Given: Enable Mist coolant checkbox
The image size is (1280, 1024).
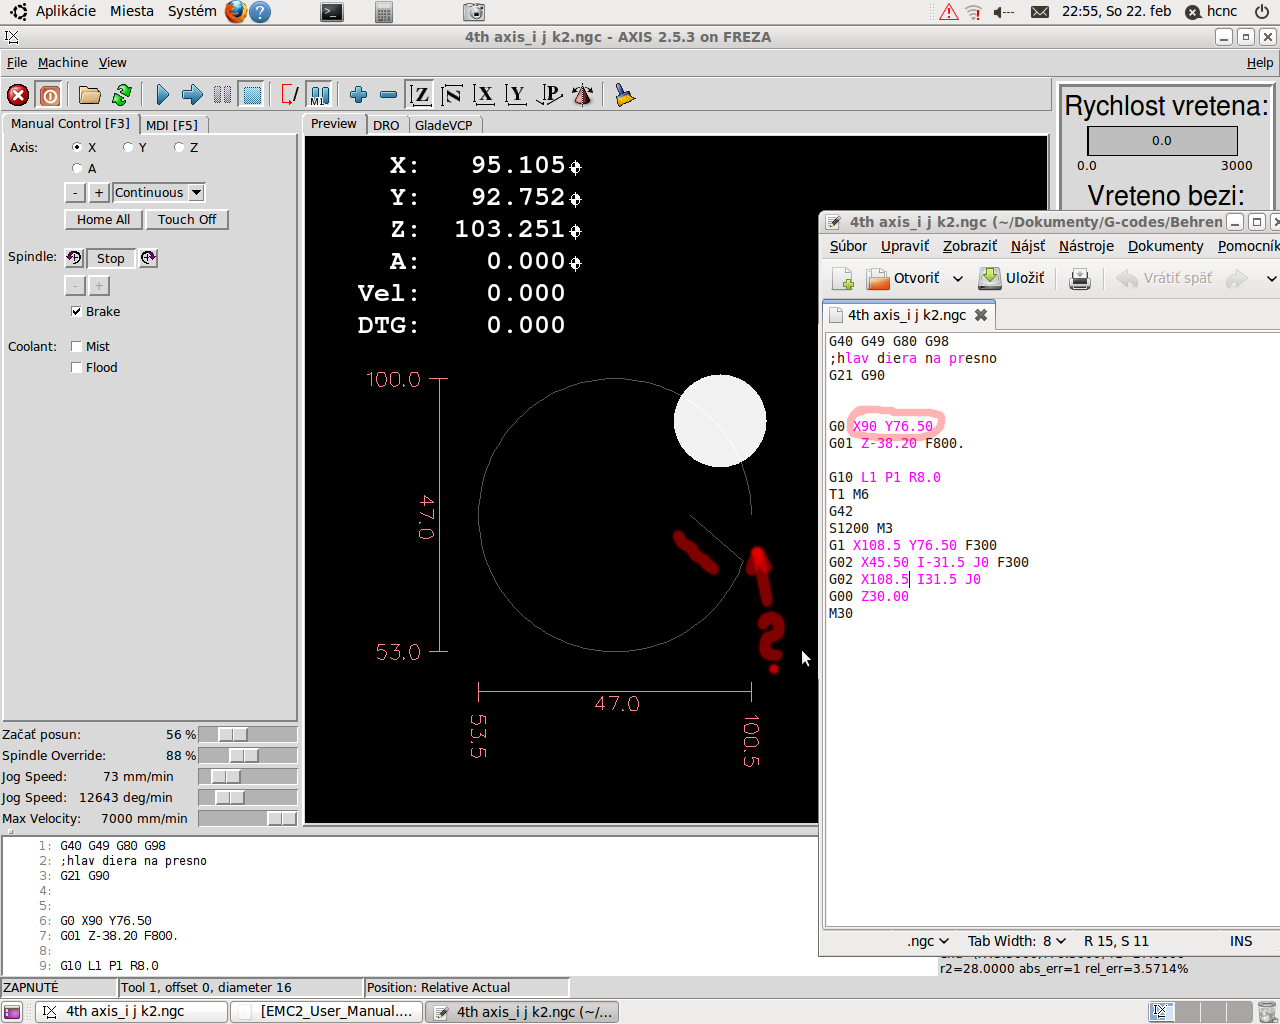Looking at the screenshot, I should [x=77, y=347].
